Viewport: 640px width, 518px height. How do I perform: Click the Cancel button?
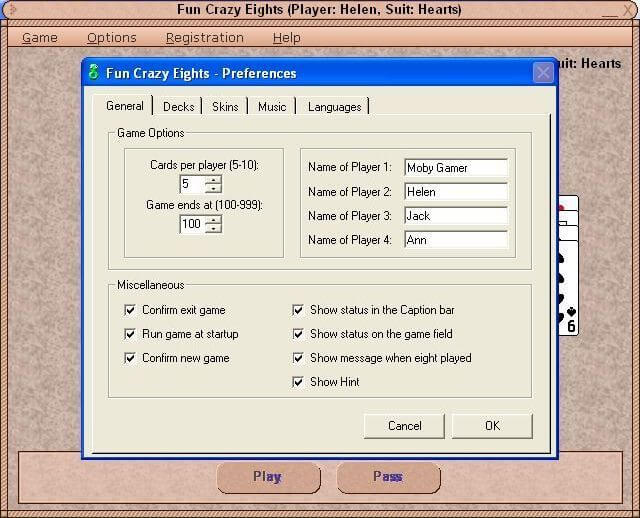(x=404, y=426)
